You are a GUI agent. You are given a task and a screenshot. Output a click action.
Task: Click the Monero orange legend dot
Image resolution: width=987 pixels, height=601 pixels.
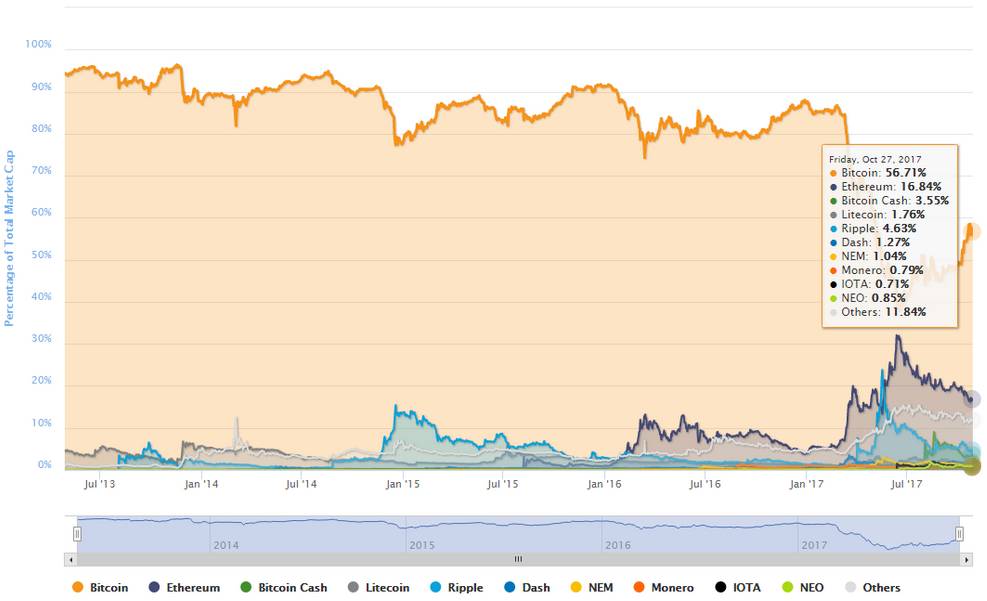(639, 587)
